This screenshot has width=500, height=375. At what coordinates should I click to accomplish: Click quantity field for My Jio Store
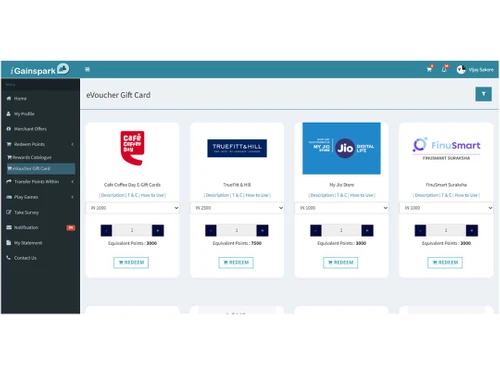pyautogui.click(x=341, y=230)
